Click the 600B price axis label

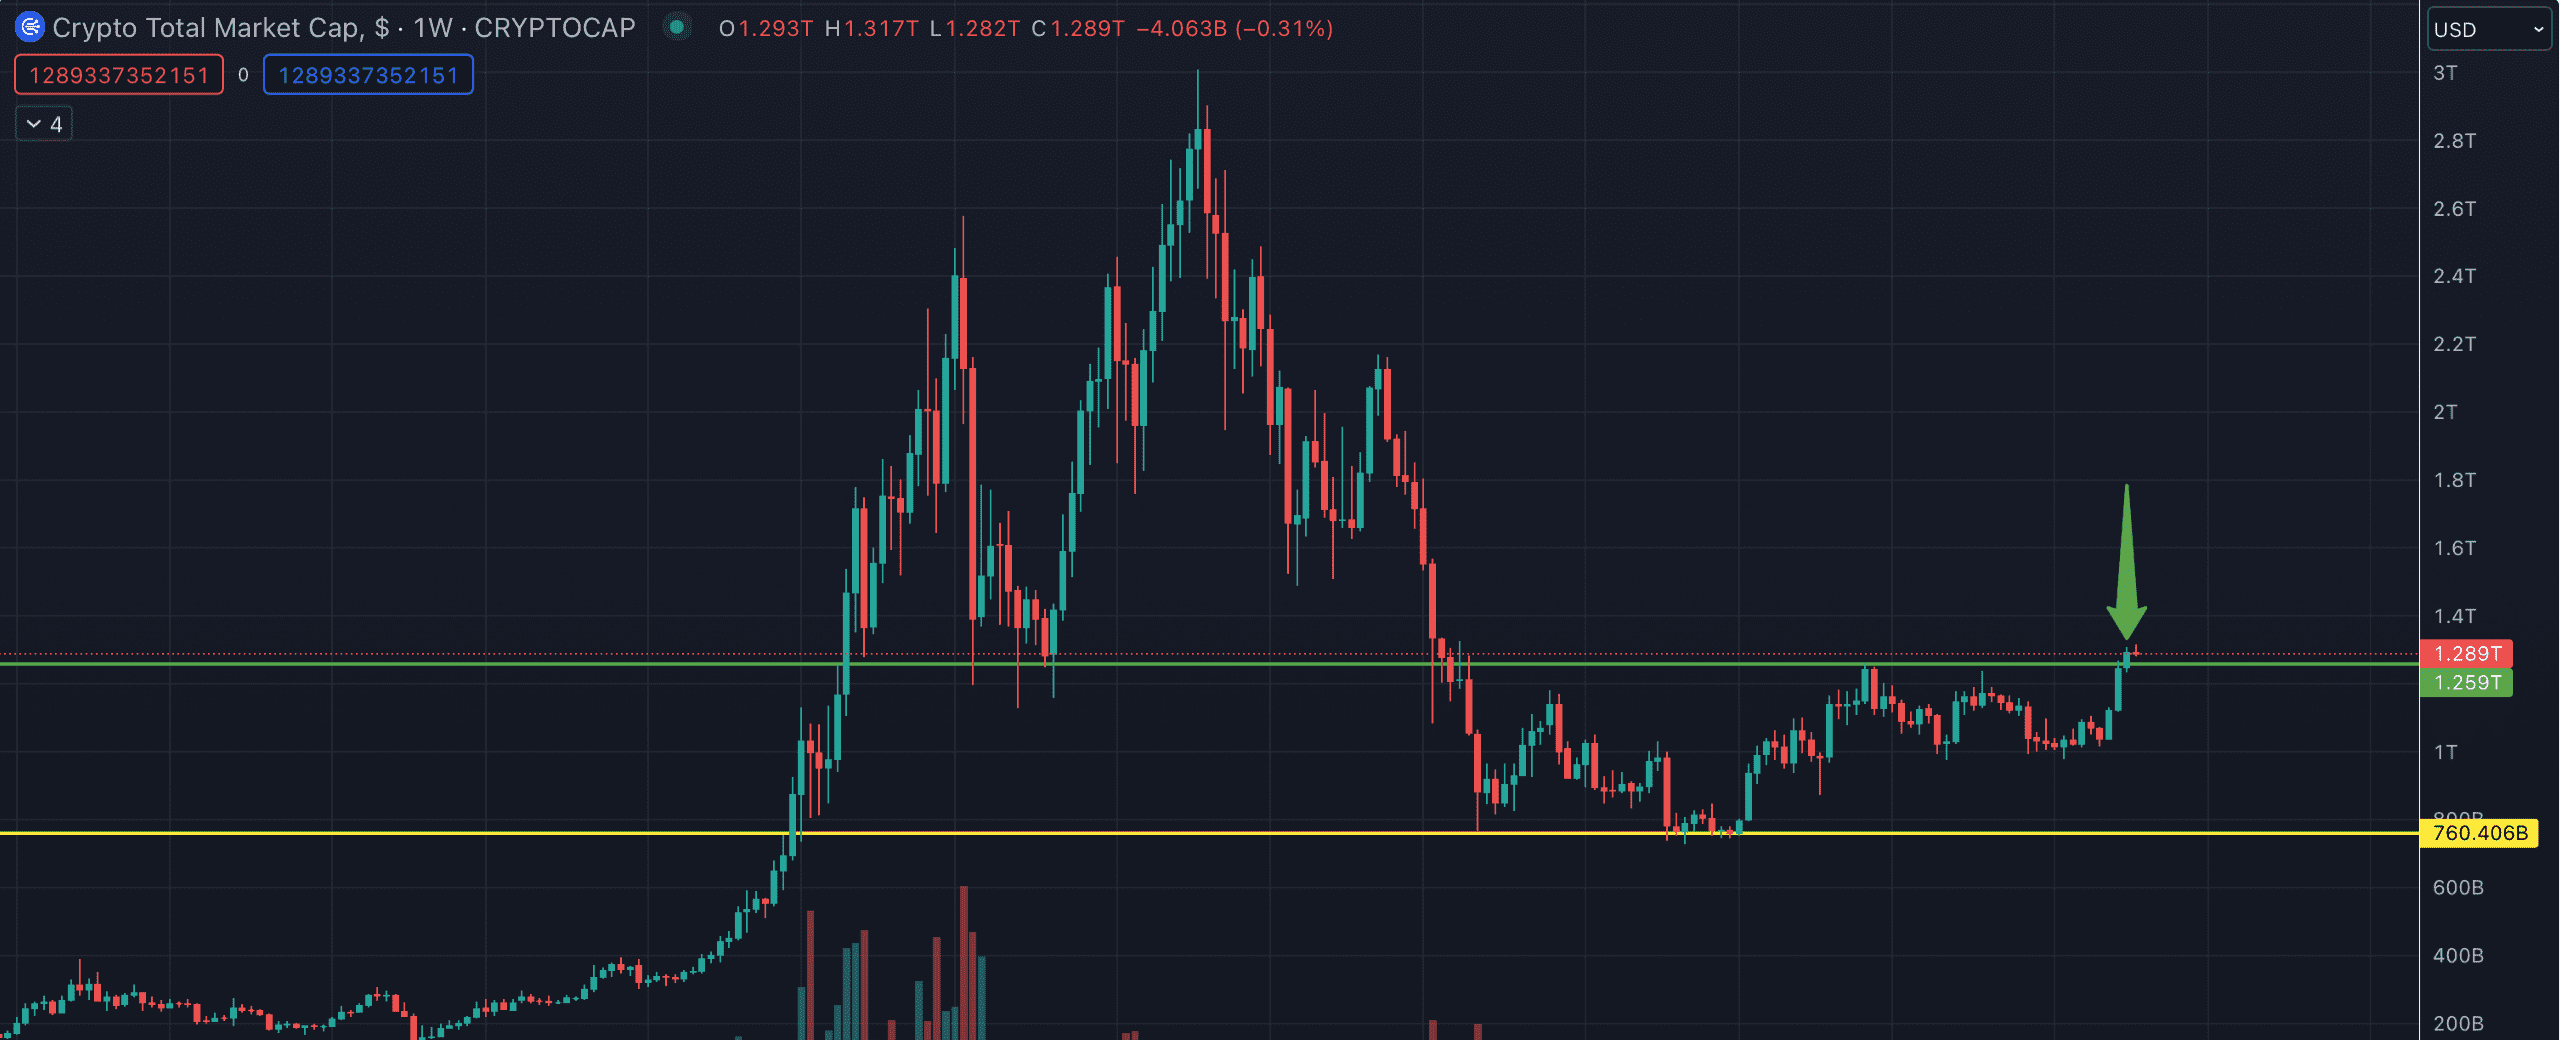pyautogui.click(x=2458, y=888)
